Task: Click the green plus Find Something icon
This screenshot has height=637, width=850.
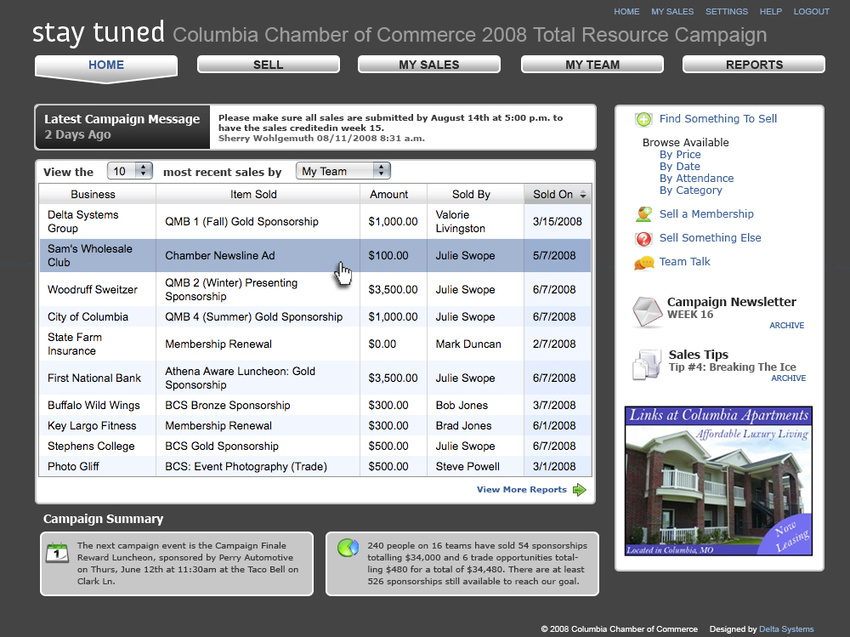Action: [643, 119]
